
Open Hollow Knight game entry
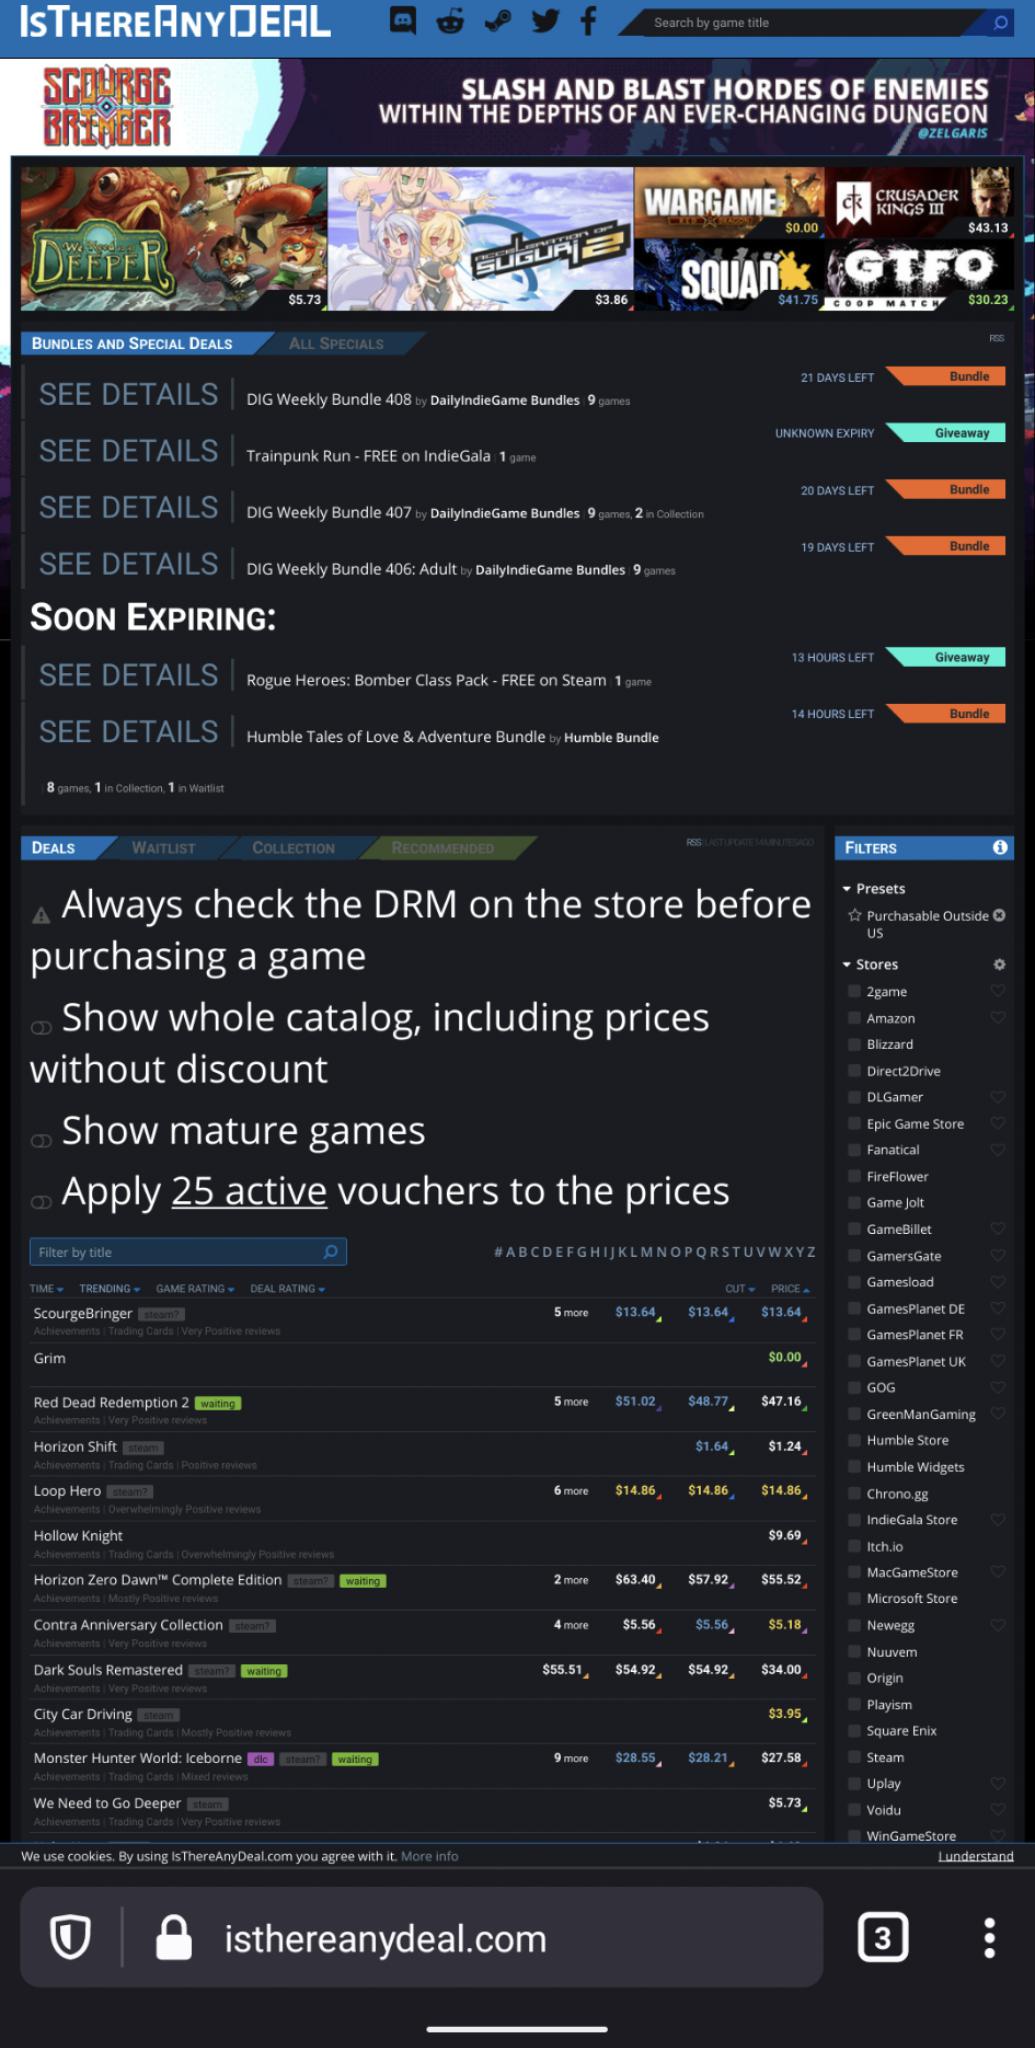click(78, 1535)
